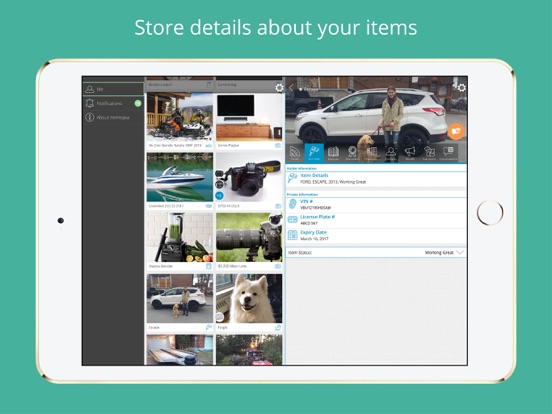Open settings gear above the item grid
The width and height of the screenshot is (552, 414).
(279, 87)
